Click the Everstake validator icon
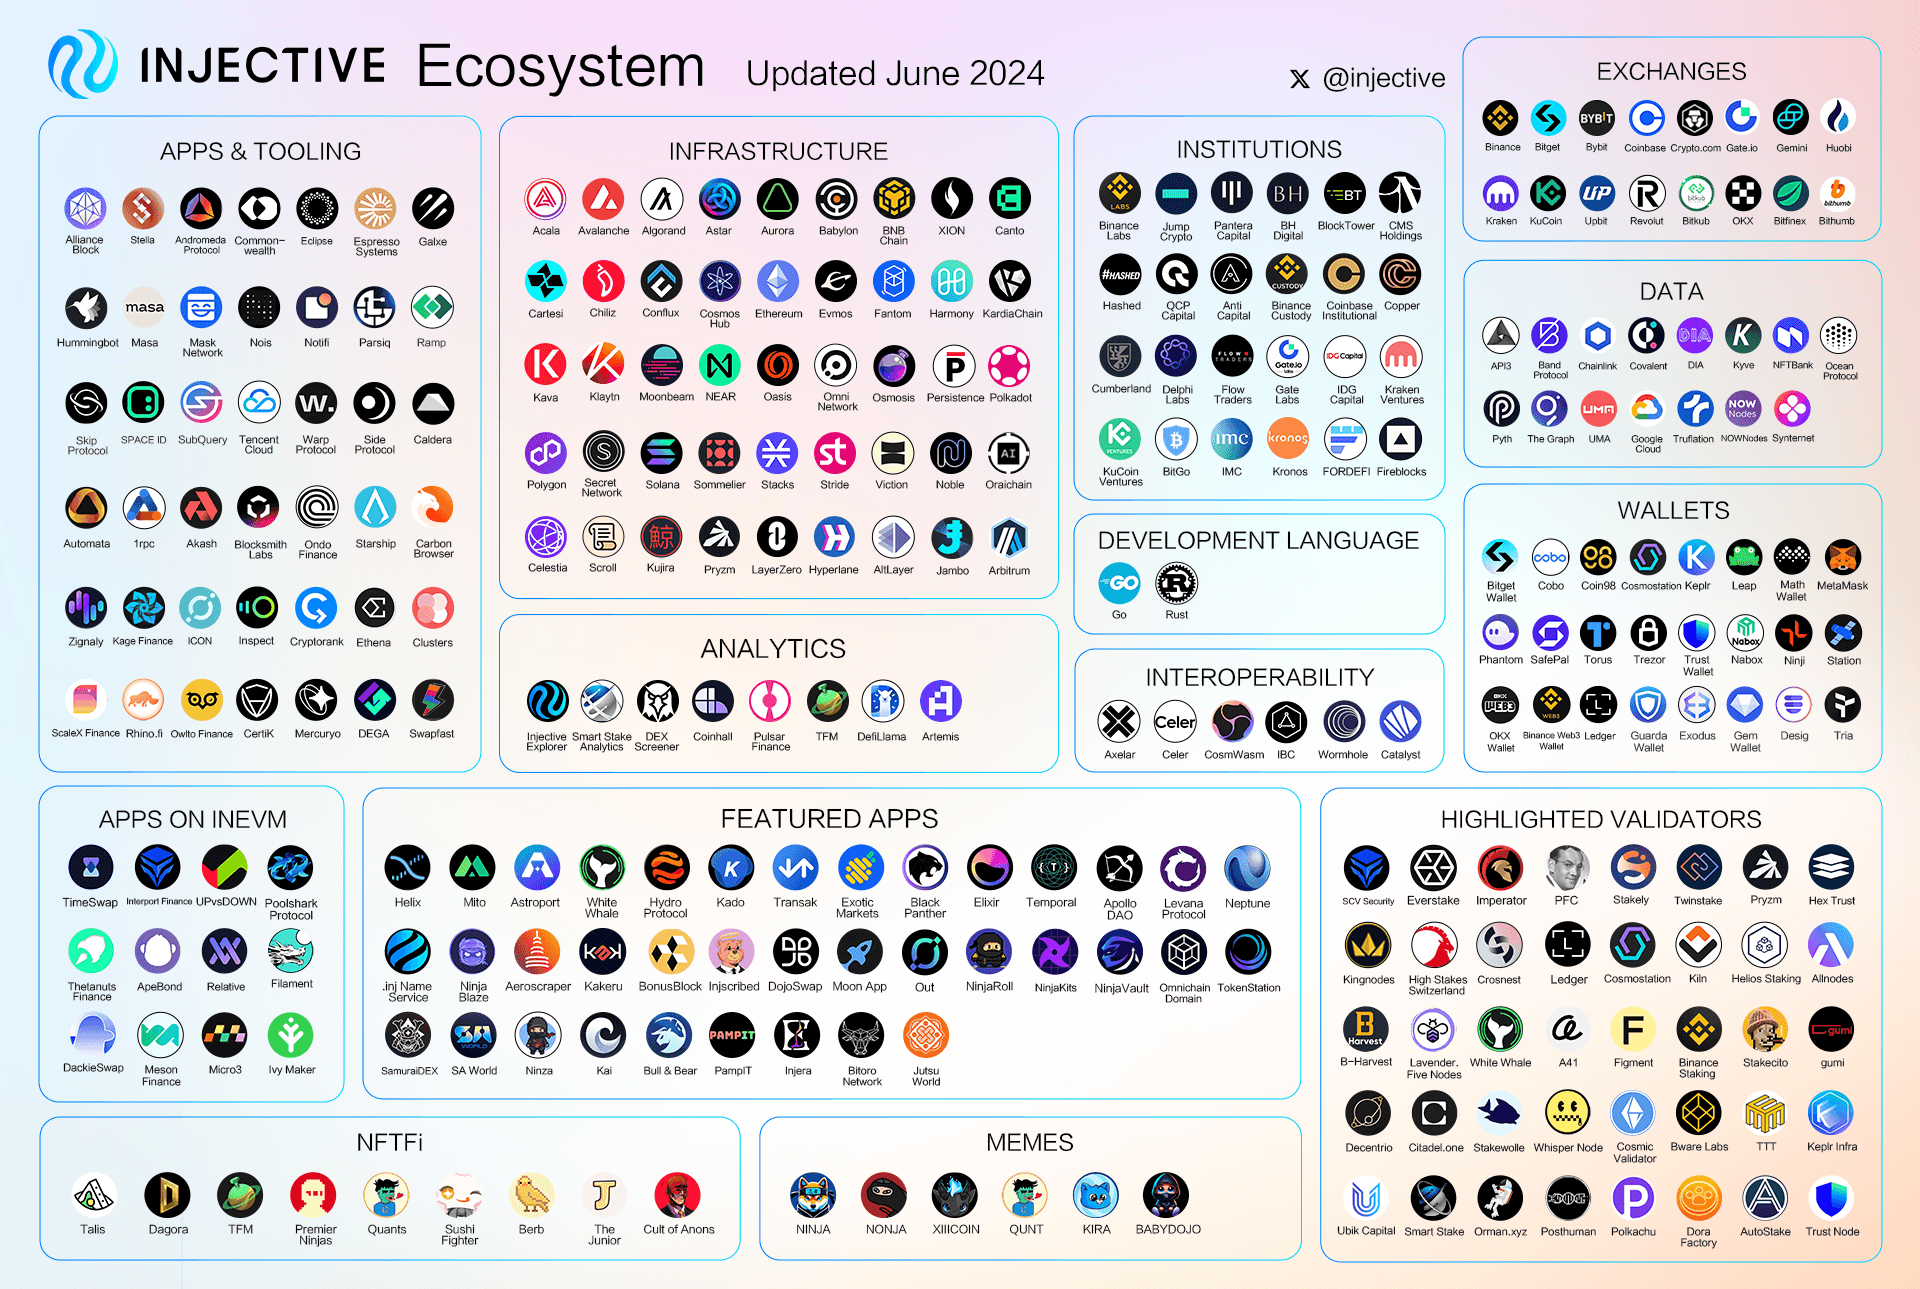The image size is (1920, 1289). click(x=1433, y=868)
